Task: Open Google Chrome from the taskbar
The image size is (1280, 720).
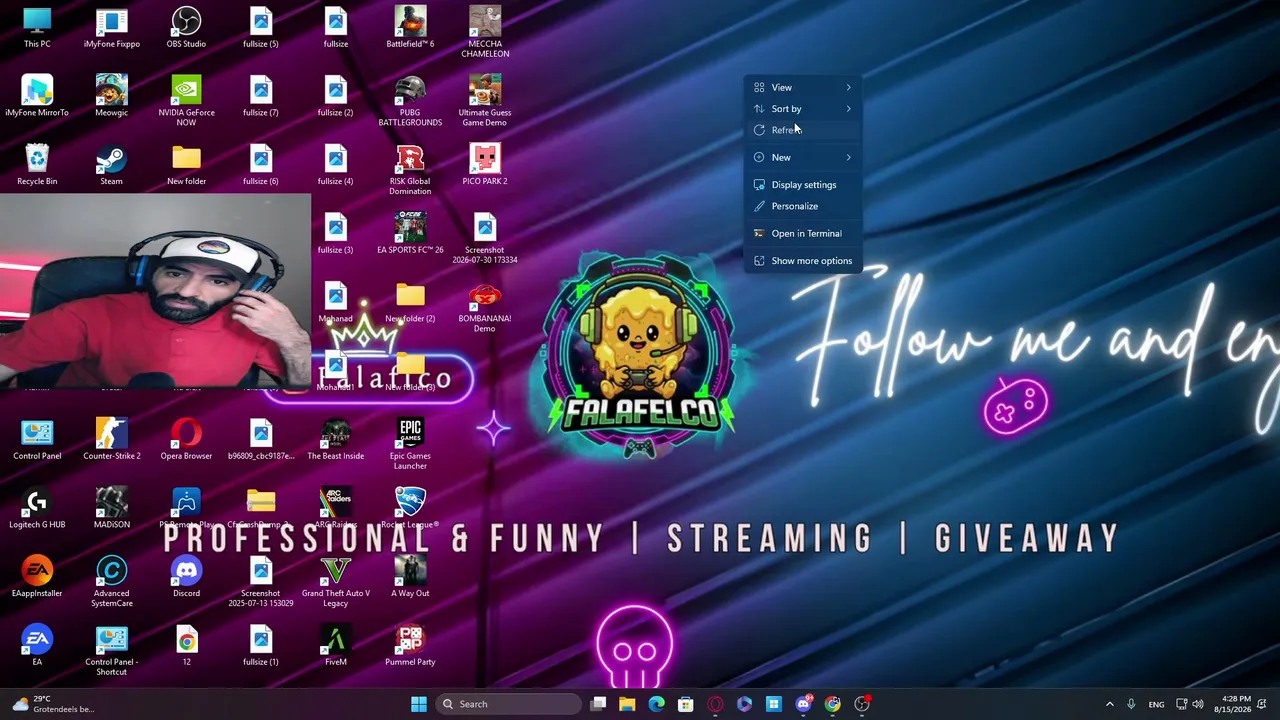Action: click(x=832, y=704)
